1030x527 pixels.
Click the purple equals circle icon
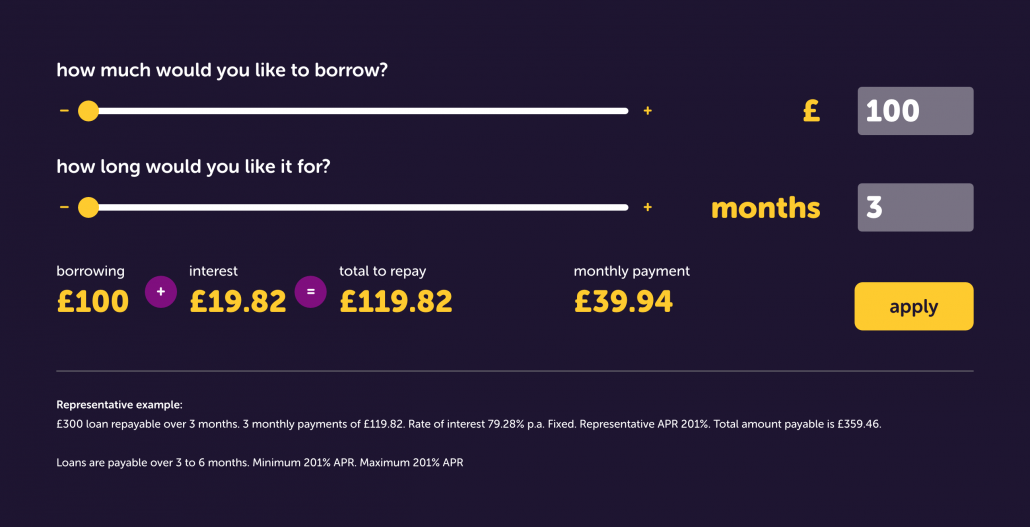pos(311,291)
